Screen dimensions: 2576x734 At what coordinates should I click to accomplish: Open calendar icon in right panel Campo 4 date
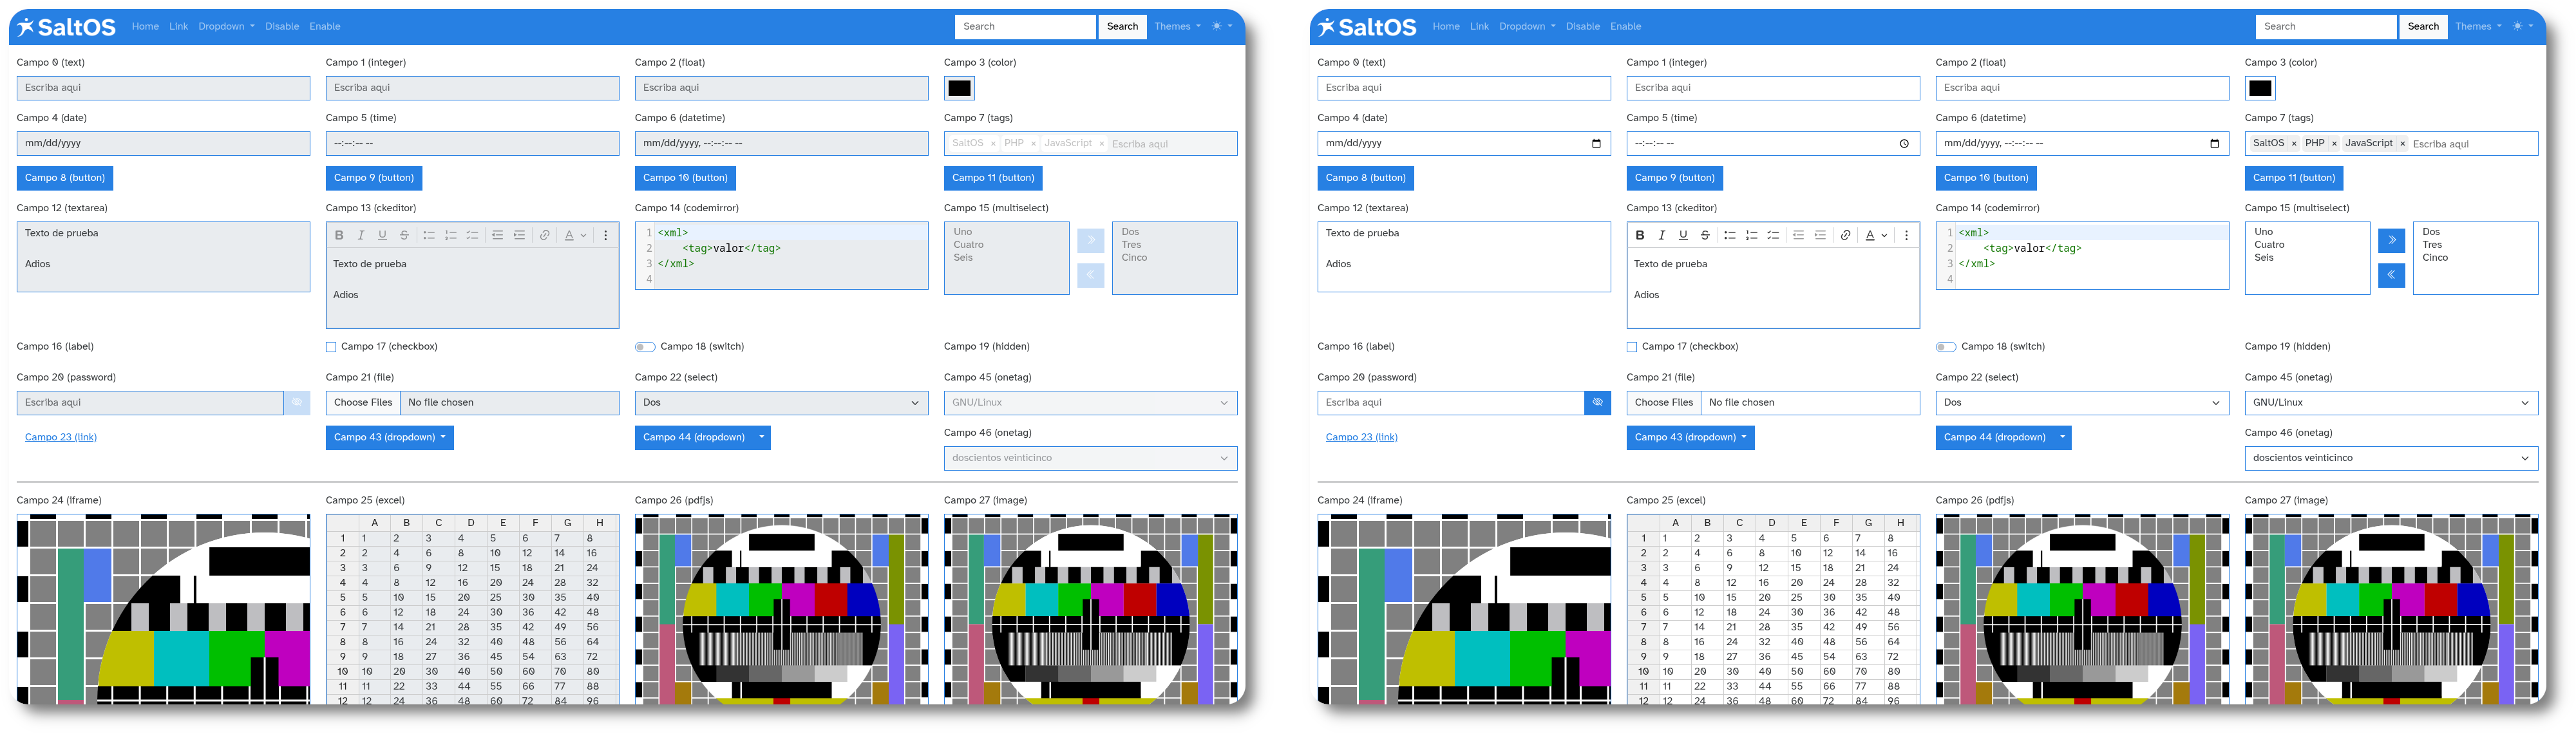click(x=1596, y=144)
